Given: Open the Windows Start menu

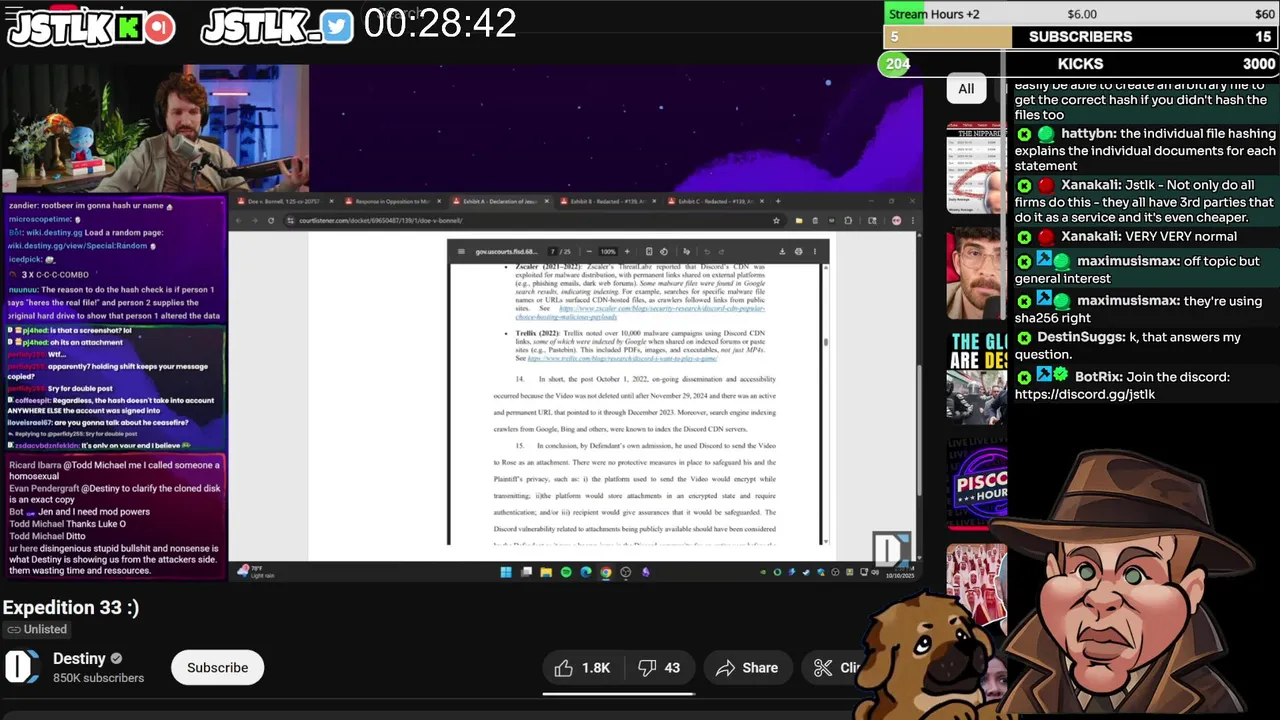Looking at the screenshot, I should point(506,572).
